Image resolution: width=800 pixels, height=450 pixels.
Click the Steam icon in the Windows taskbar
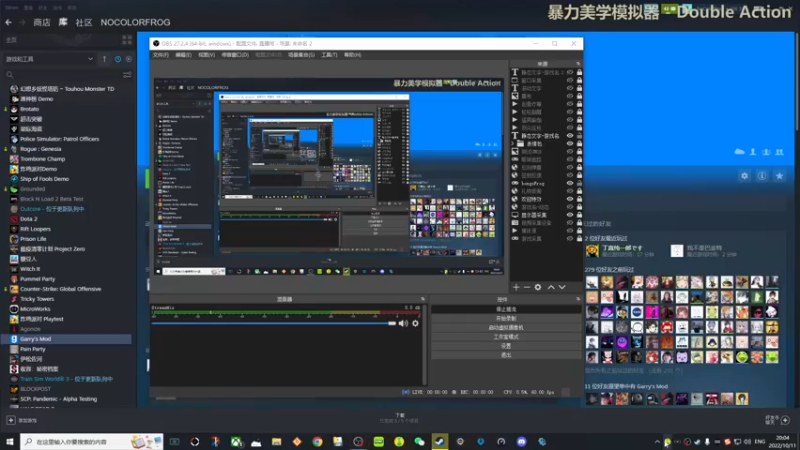440,441
